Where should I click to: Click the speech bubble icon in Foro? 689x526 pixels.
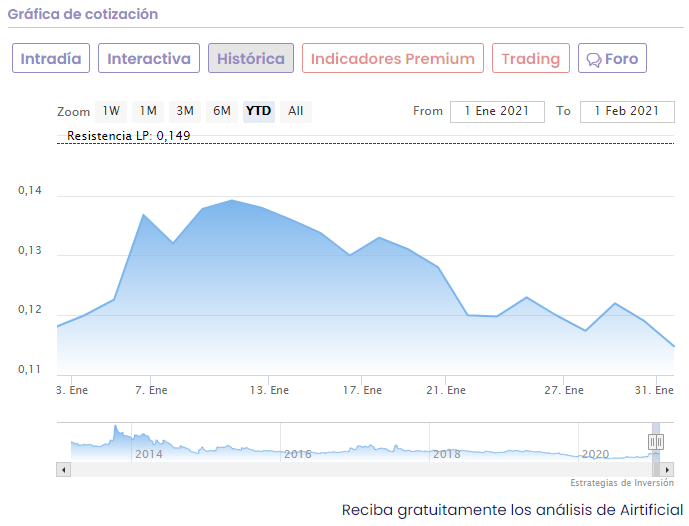(x=594, y=60)
